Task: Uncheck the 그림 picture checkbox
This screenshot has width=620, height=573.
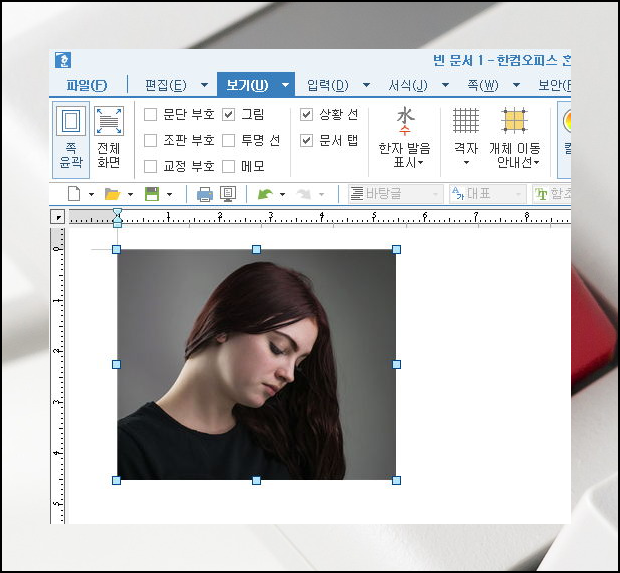Action: click(229, 115)
